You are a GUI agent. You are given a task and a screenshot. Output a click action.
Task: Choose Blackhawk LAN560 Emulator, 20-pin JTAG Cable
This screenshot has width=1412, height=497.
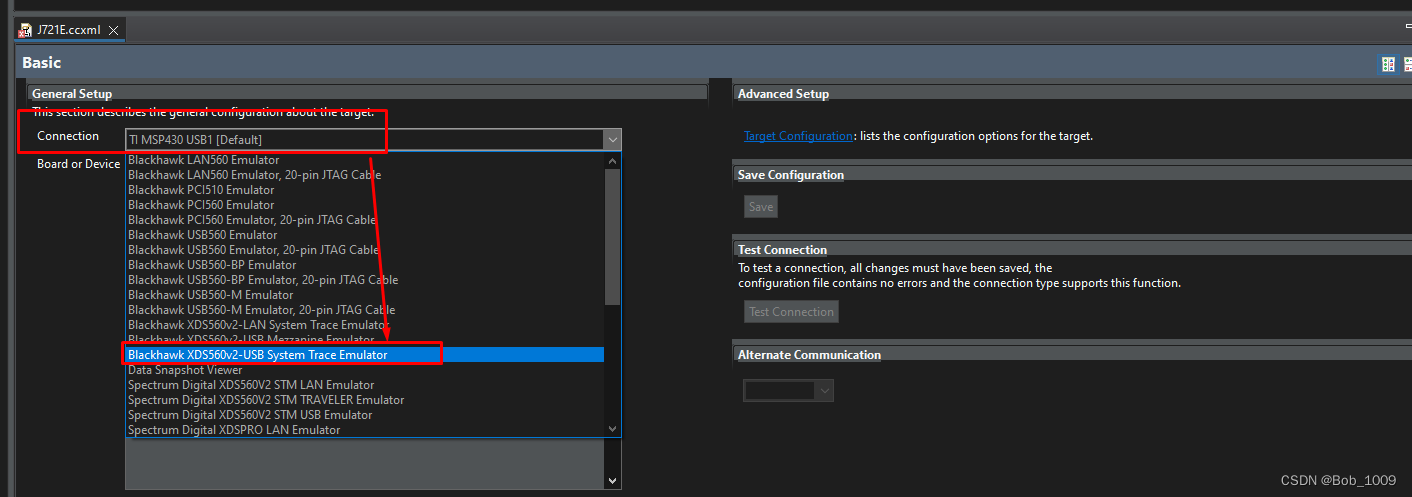(365, 175)
